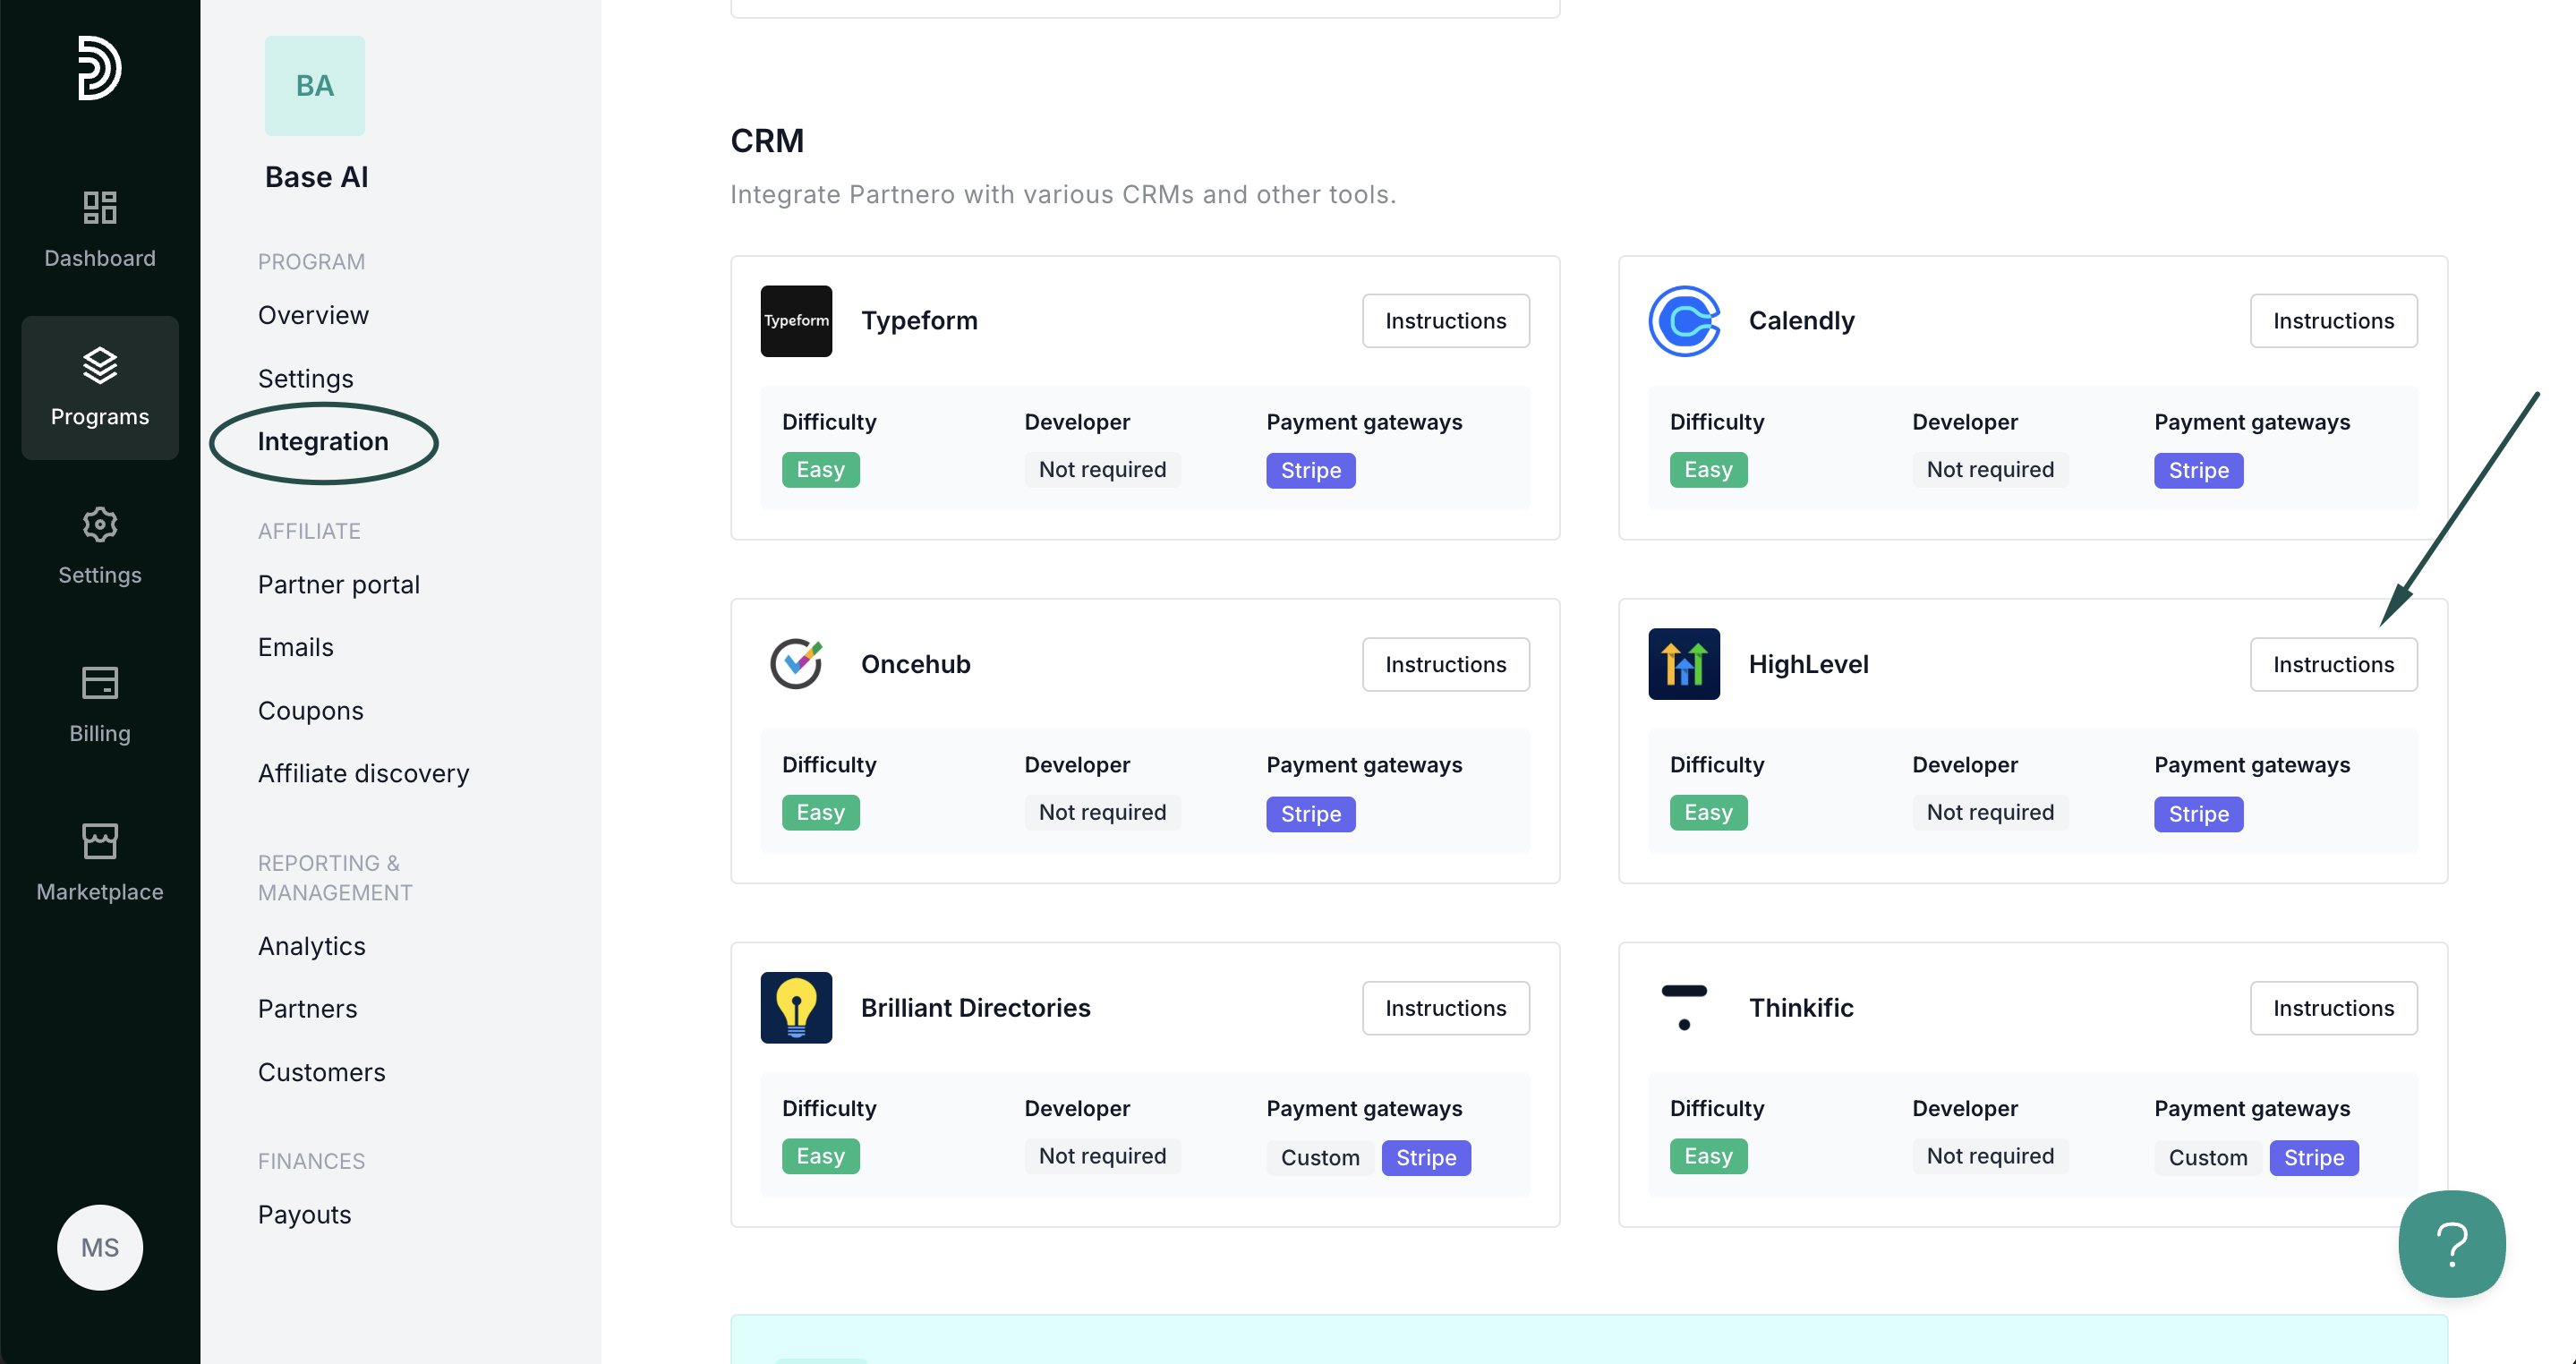Screen dimensions: 2576x1364
Task: Click Calendly's Stripe gateway badge
Action: point(2198,470)
